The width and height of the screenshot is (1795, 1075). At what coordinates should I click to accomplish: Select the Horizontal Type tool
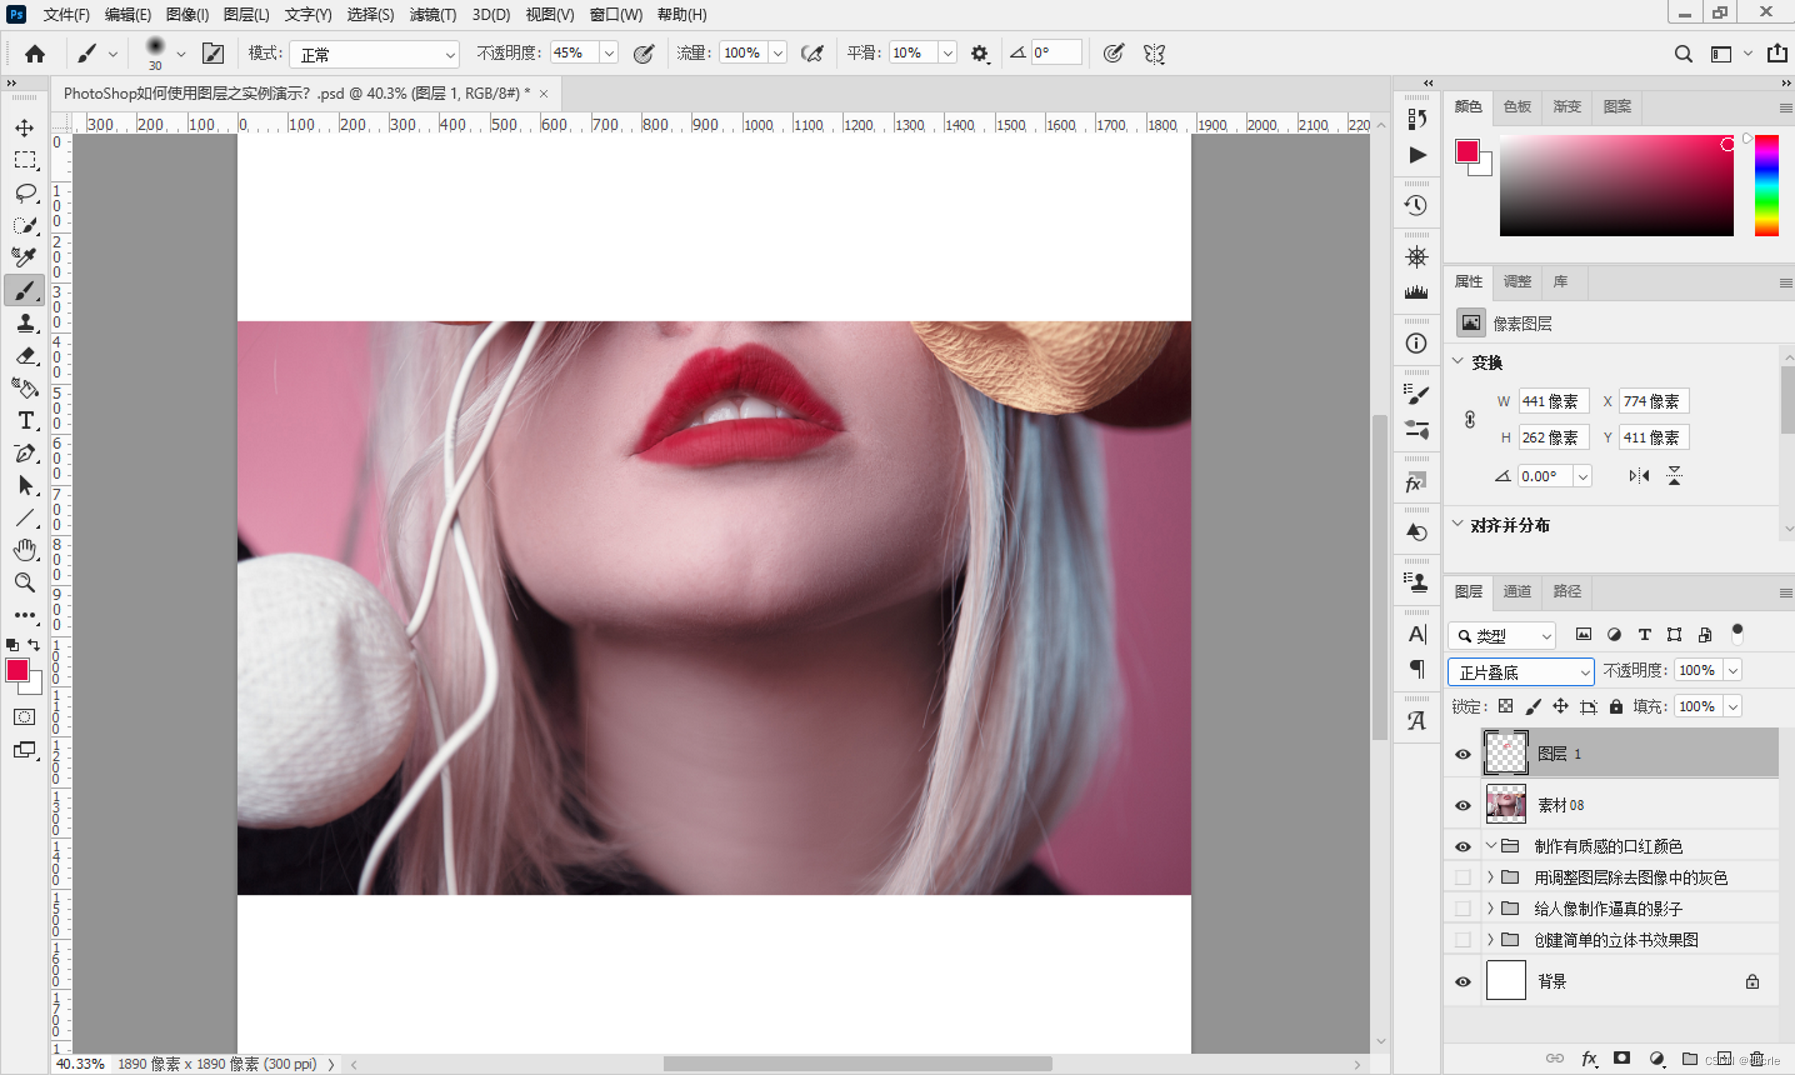25,421
